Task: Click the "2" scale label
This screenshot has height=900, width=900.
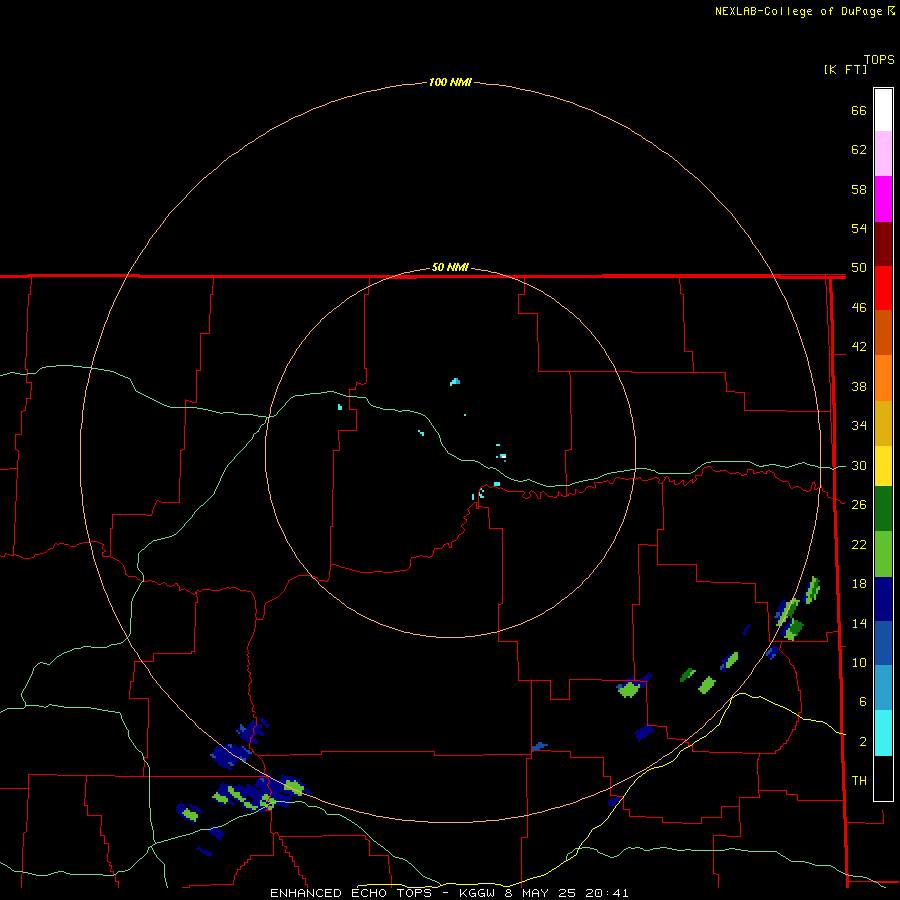Action: tap(862, 742)
